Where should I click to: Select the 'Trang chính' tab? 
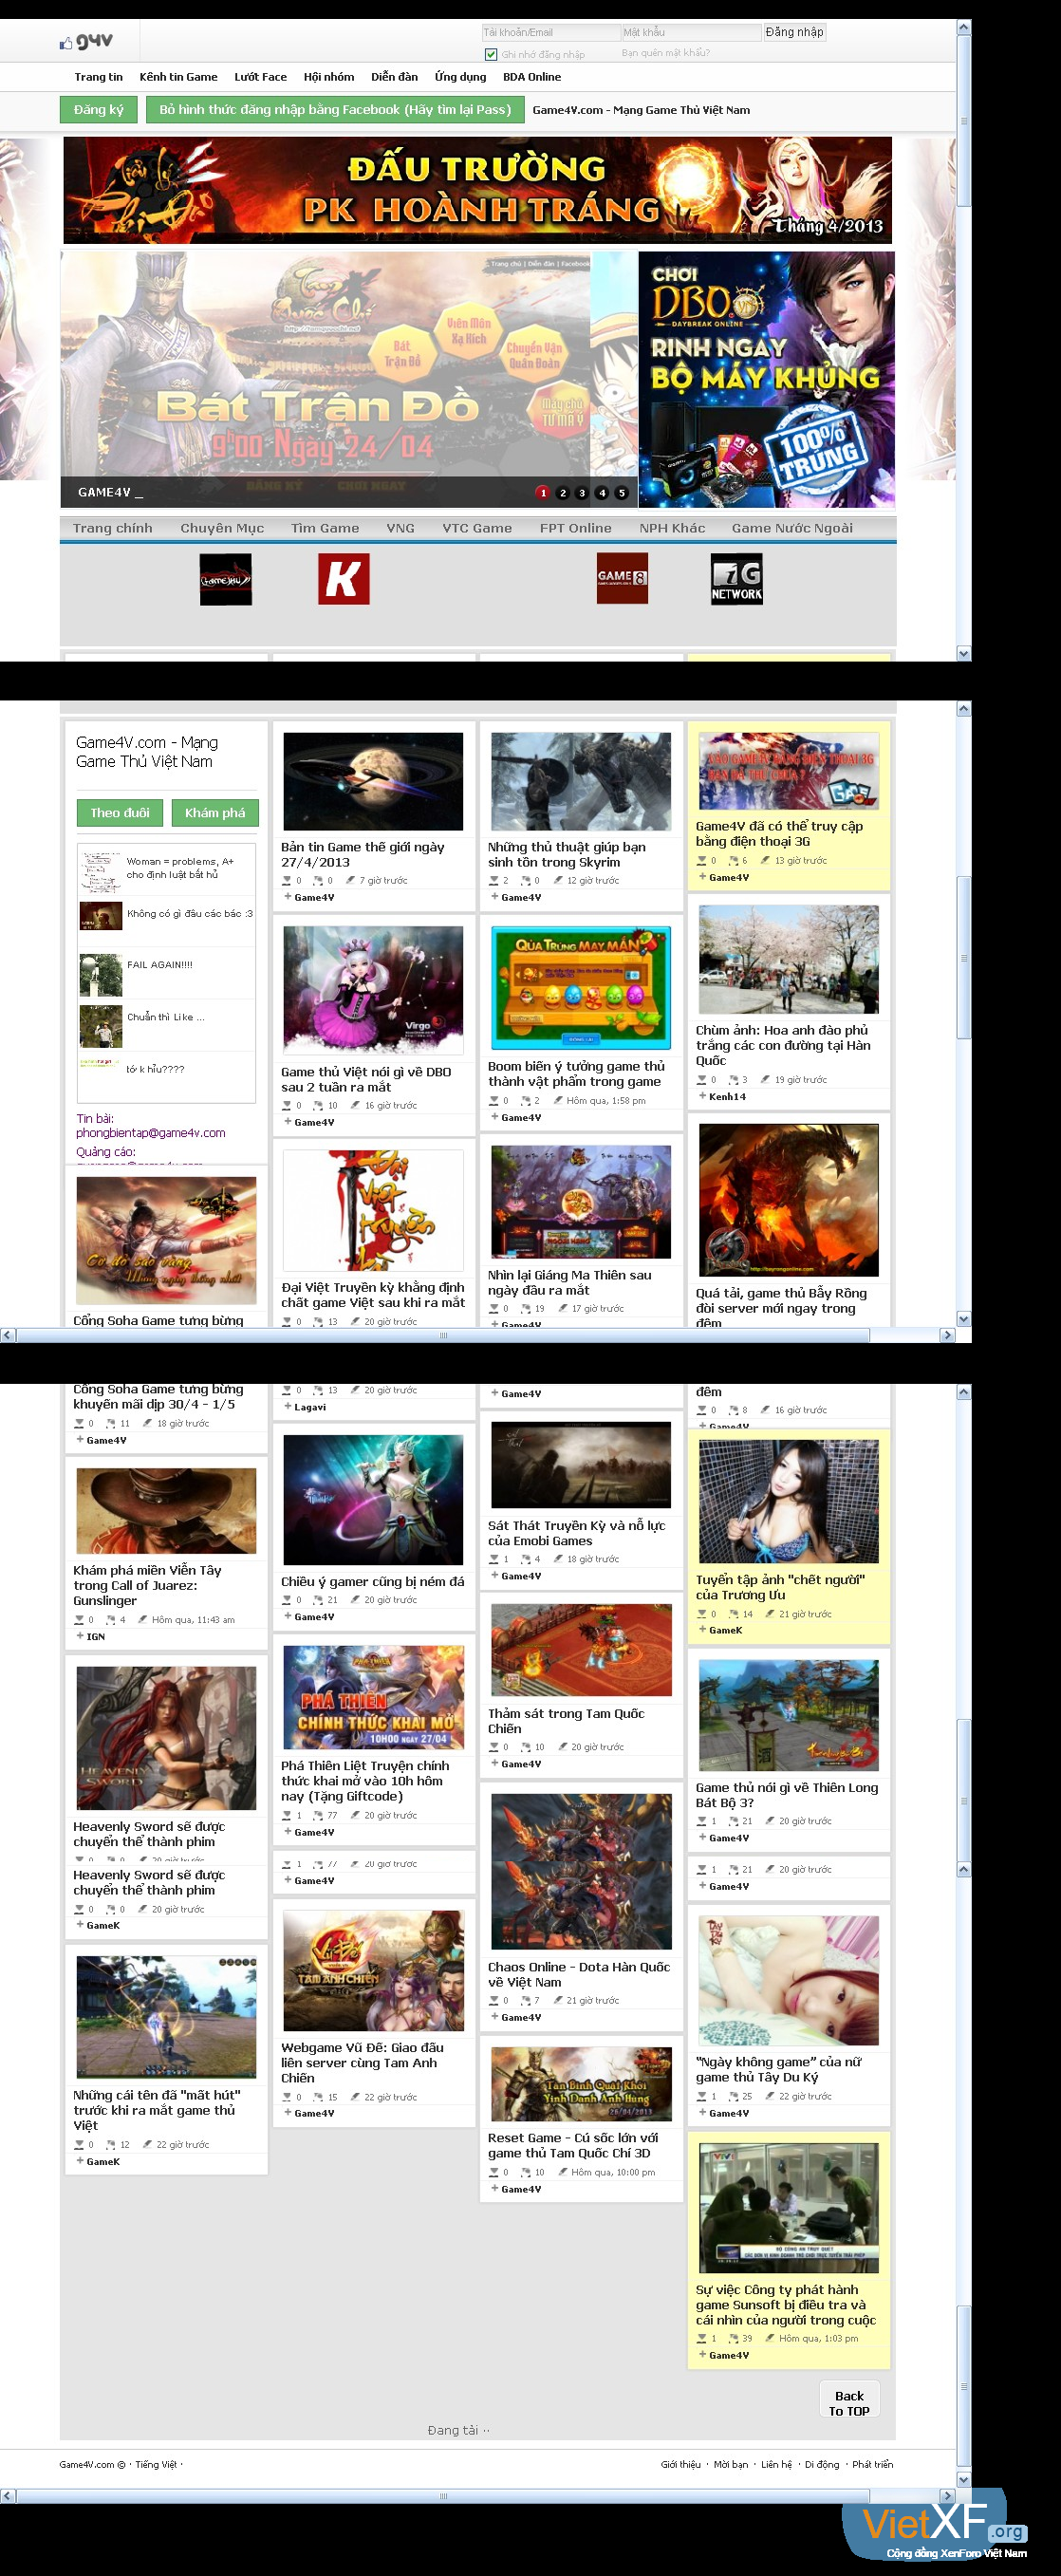coord(113,528)
